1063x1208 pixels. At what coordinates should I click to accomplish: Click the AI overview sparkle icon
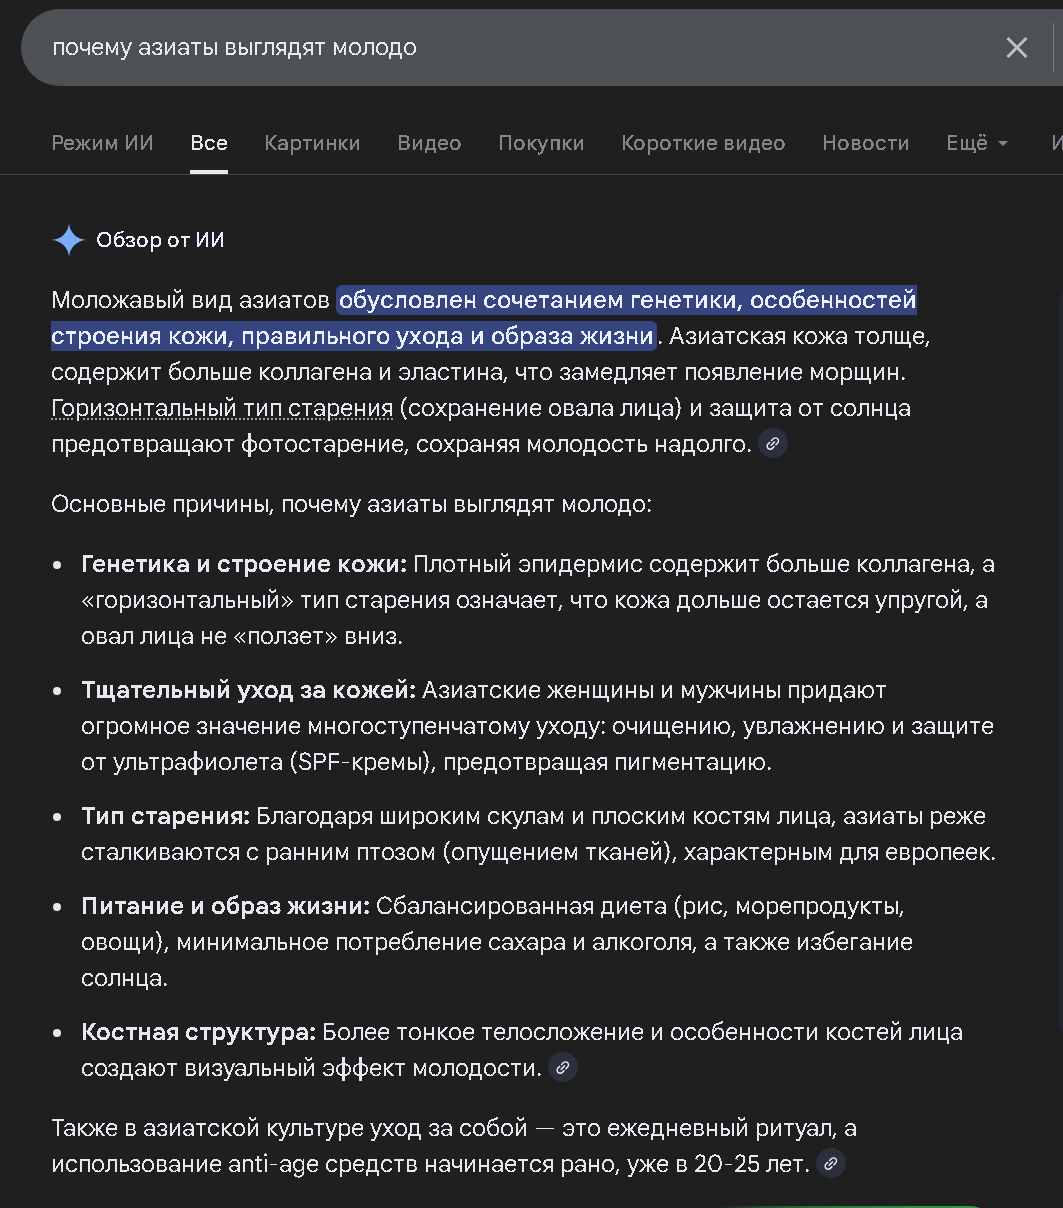(x=69, y=240)
